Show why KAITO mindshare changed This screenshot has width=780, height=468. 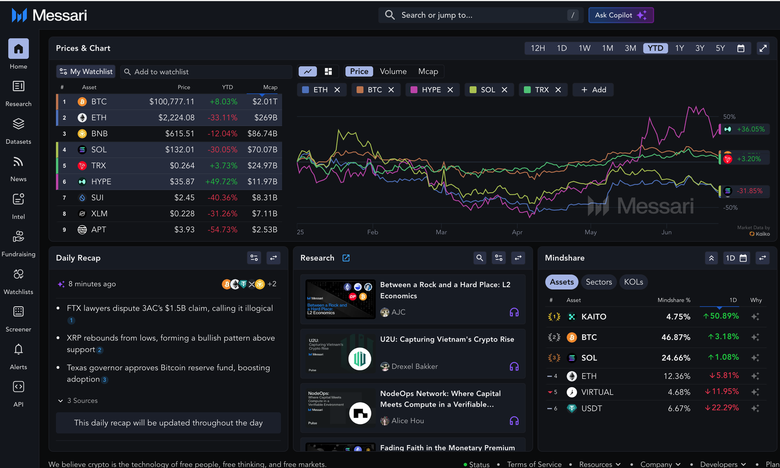click(x=755, y=317)
